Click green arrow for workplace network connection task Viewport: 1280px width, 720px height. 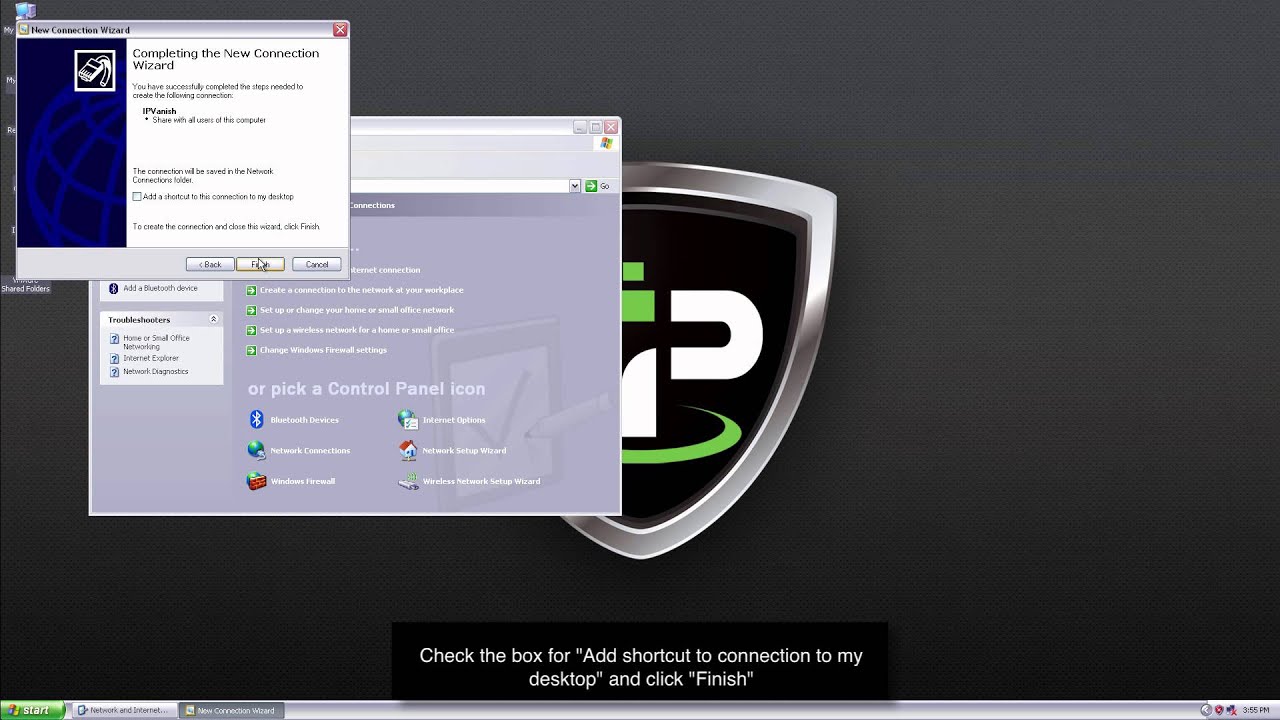251,290
